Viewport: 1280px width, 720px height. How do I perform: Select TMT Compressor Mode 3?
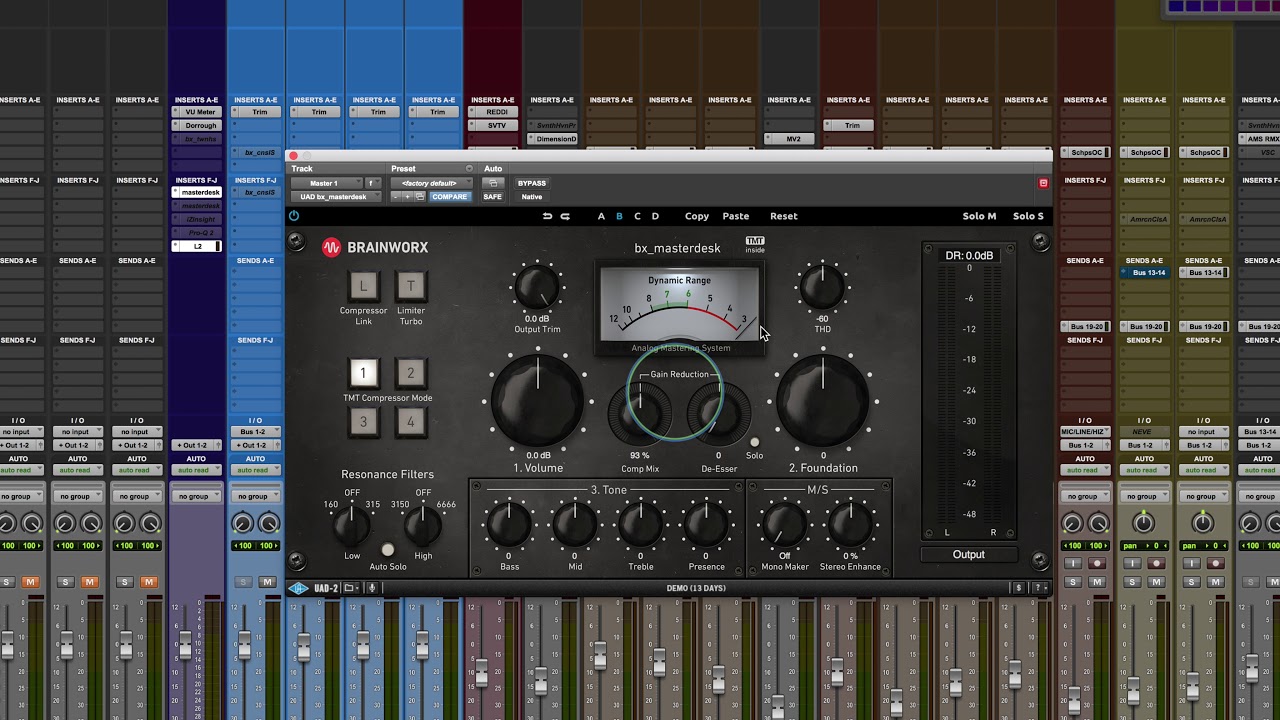363,421
